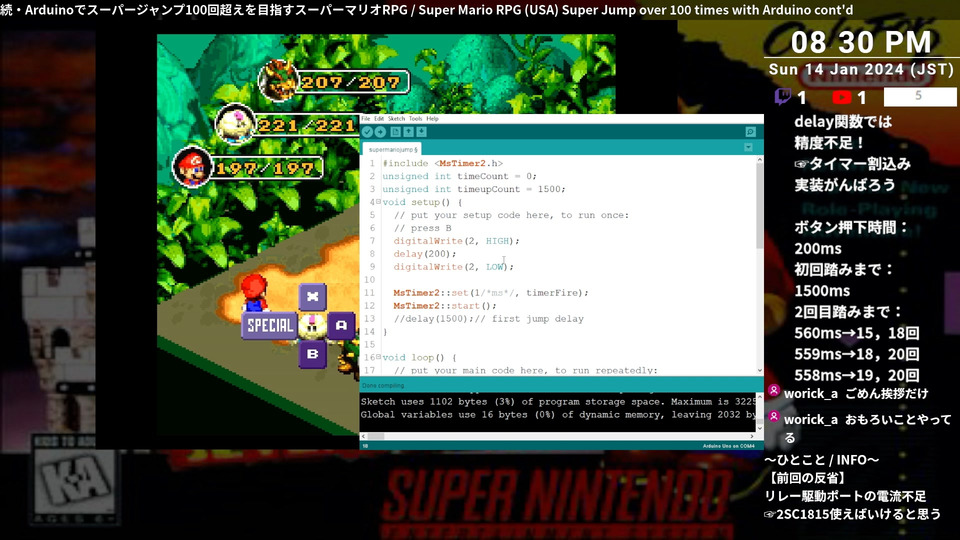Click Mallow's HP value 221/221
The image size is (960, 540).
coord(308,126)
